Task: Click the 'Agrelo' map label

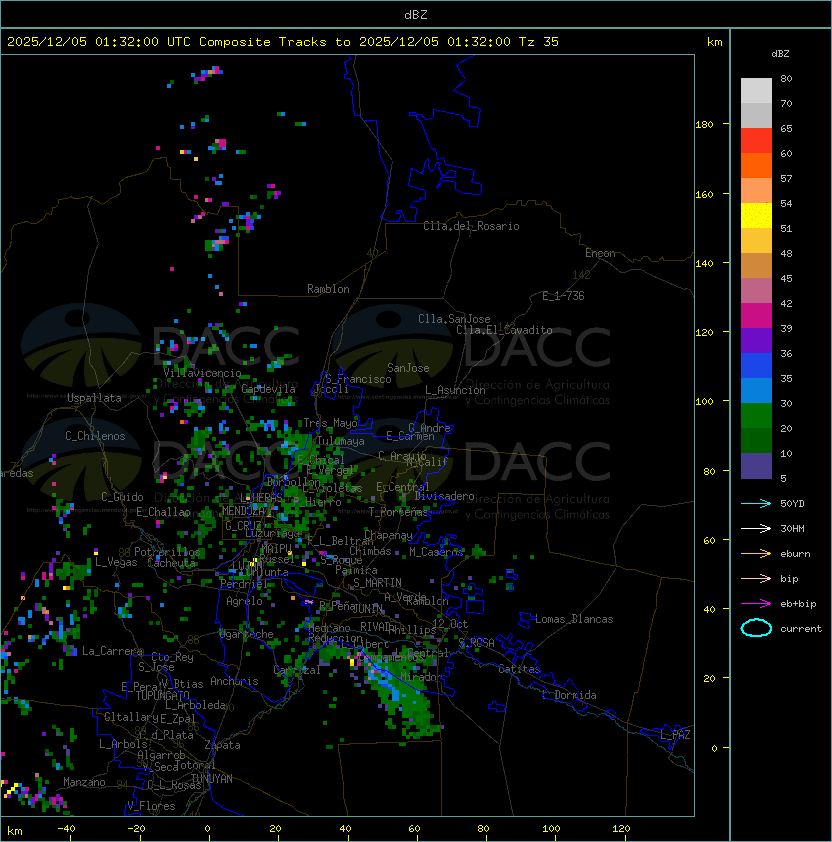Action: click(x=244, y=601)
